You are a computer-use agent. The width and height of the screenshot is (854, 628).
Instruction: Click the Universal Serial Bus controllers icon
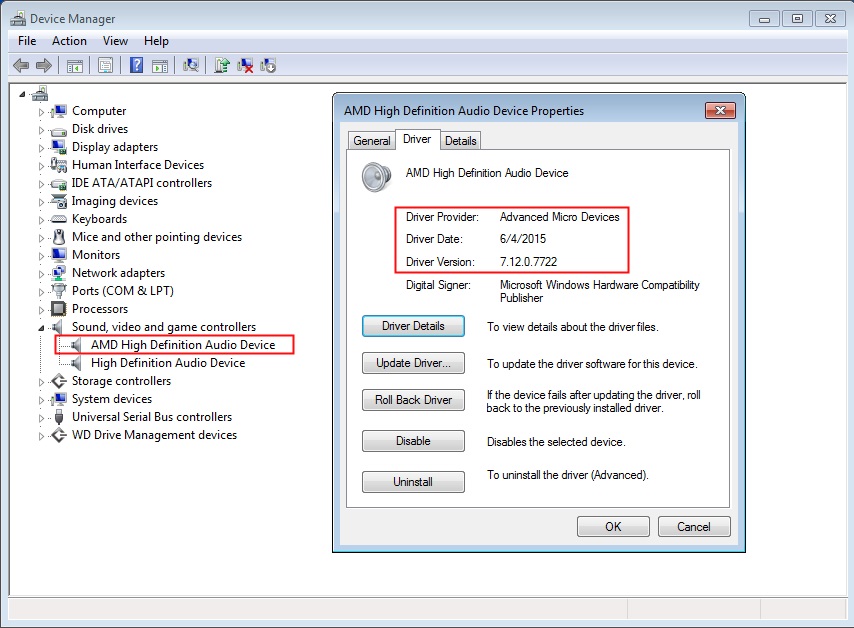click(59, 417)
